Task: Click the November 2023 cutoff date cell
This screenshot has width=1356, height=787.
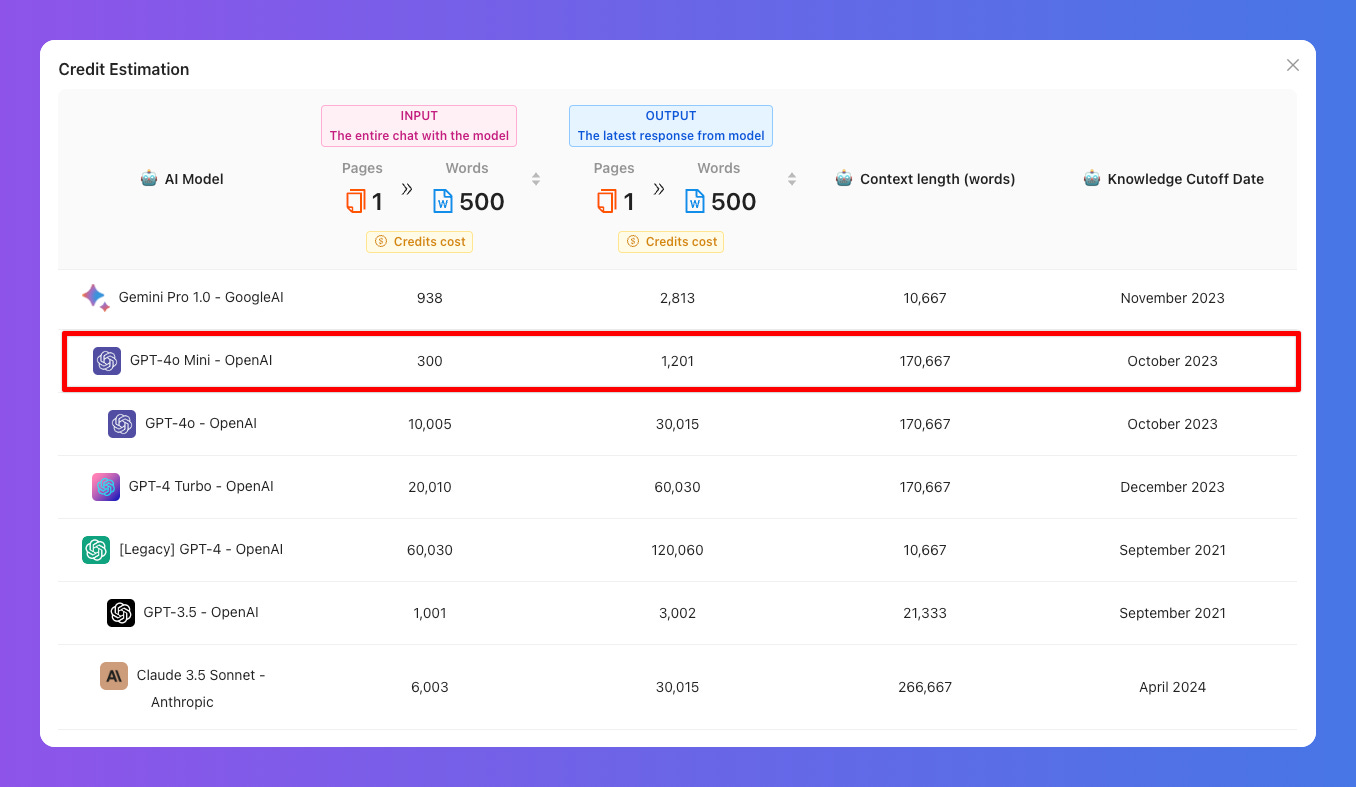Action: pyautogui.click(x=1172, y=298)
